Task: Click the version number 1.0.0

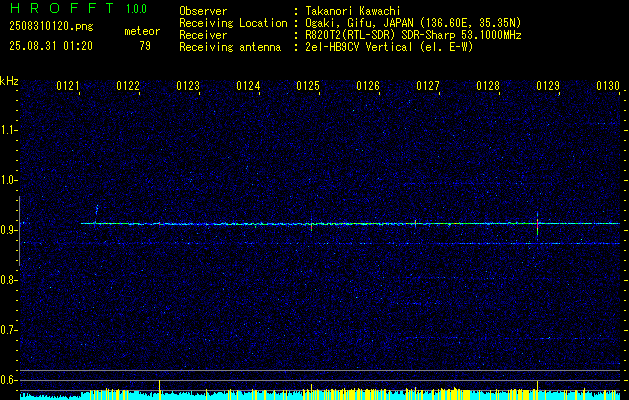Action: click(x=136, y=9)
